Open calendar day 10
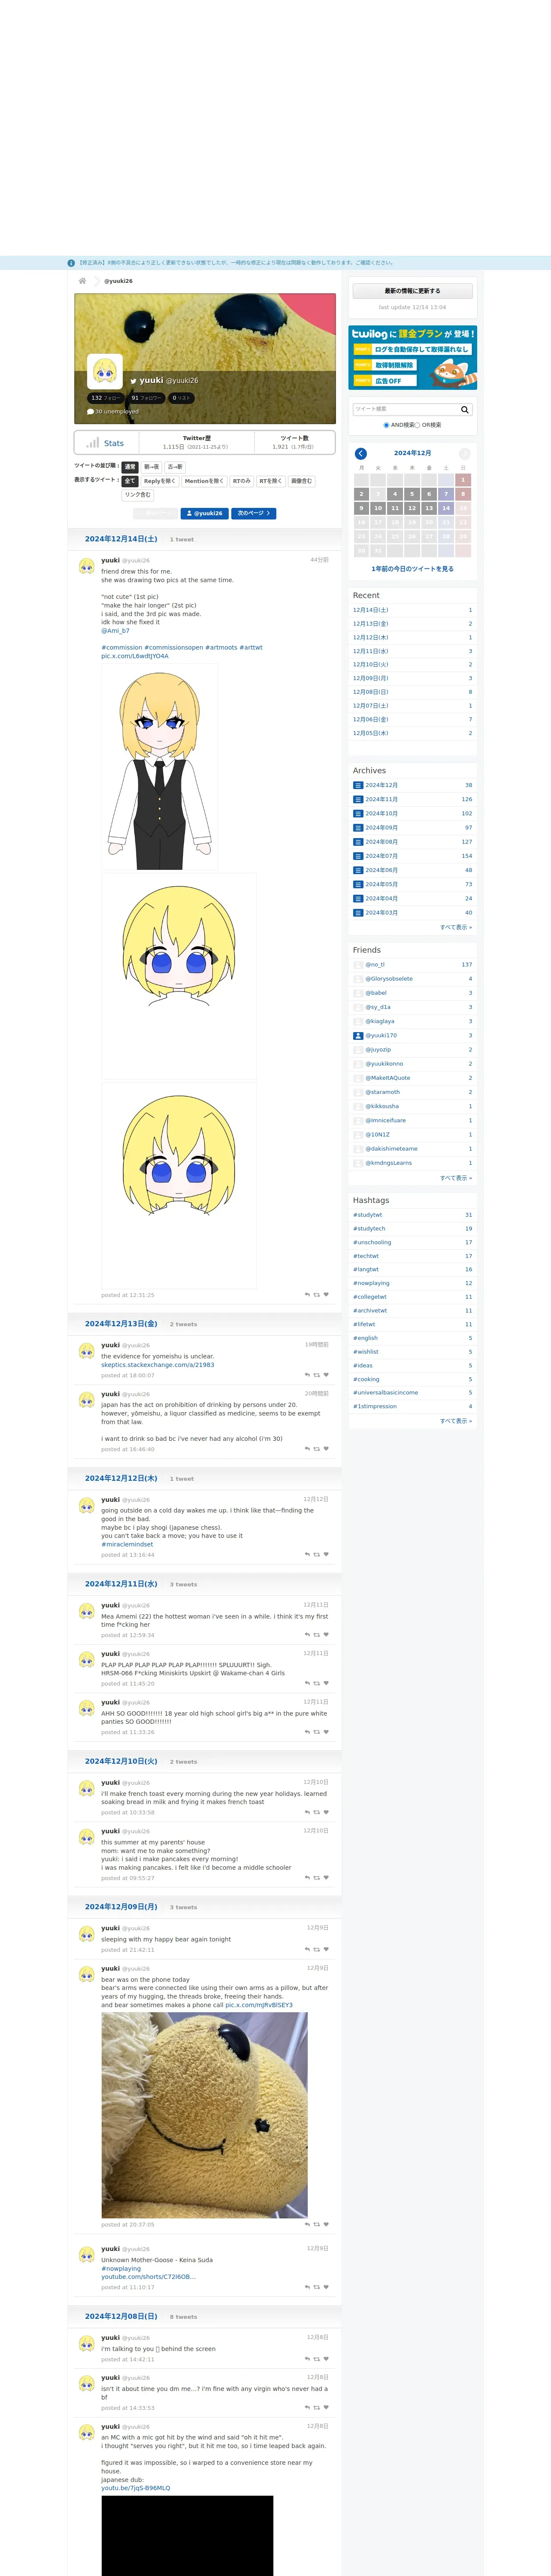The image size is (551, 2576). 378,508
